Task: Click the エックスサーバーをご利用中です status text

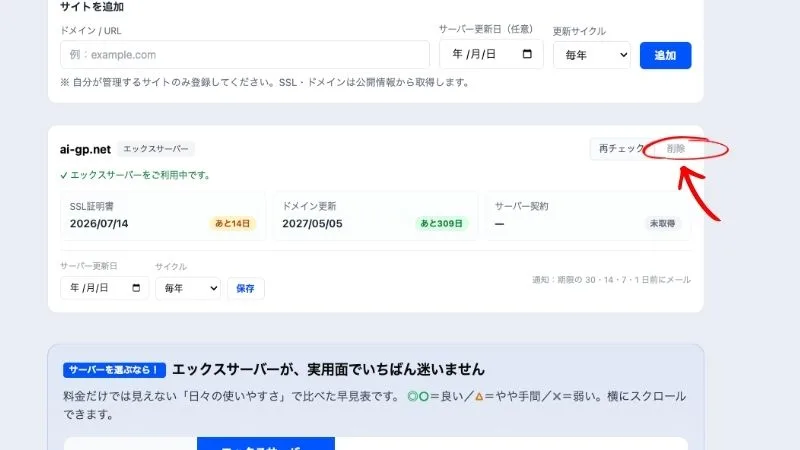Action: (136, 175)
